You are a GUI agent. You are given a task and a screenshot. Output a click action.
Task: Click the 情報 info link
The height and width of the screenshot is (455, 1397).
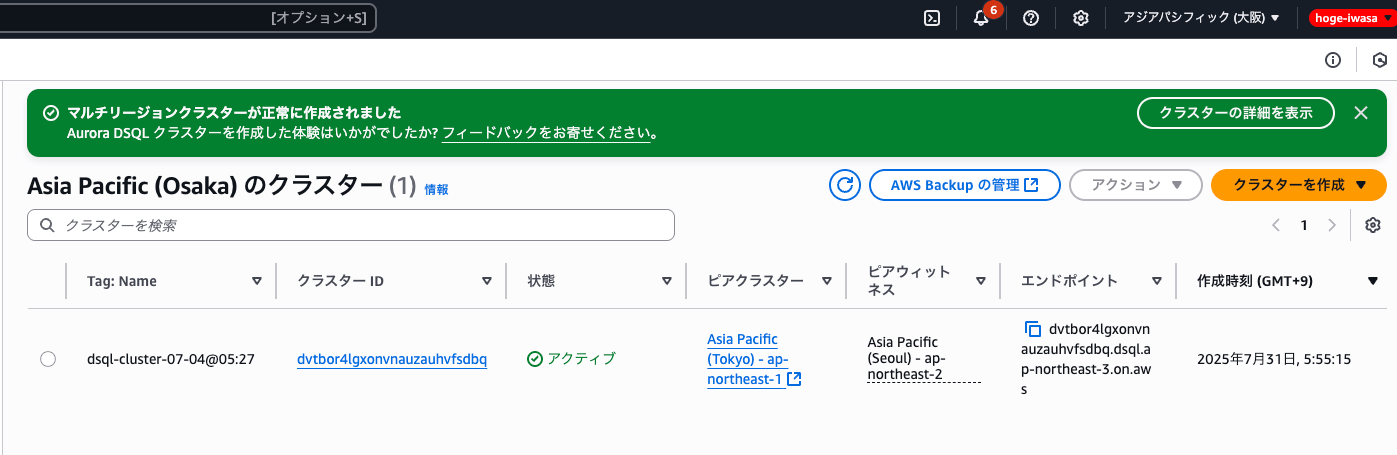click(x=436, y=188)
